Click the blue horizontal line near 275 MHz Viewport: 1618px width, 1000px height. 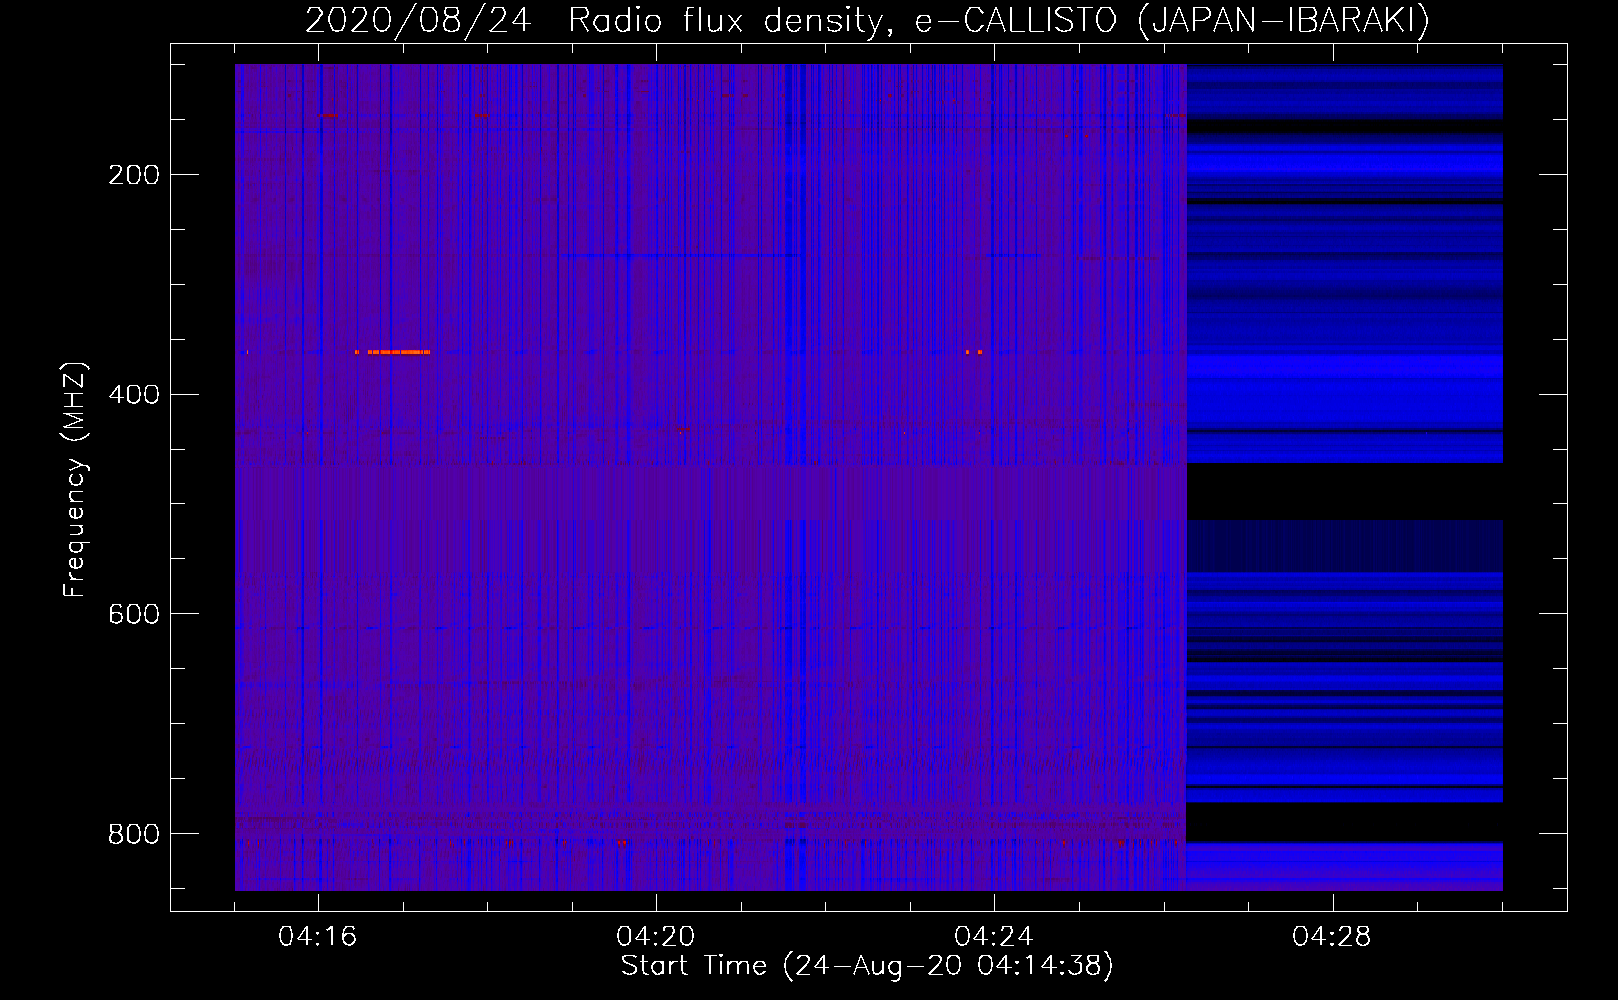coord(681,256)
